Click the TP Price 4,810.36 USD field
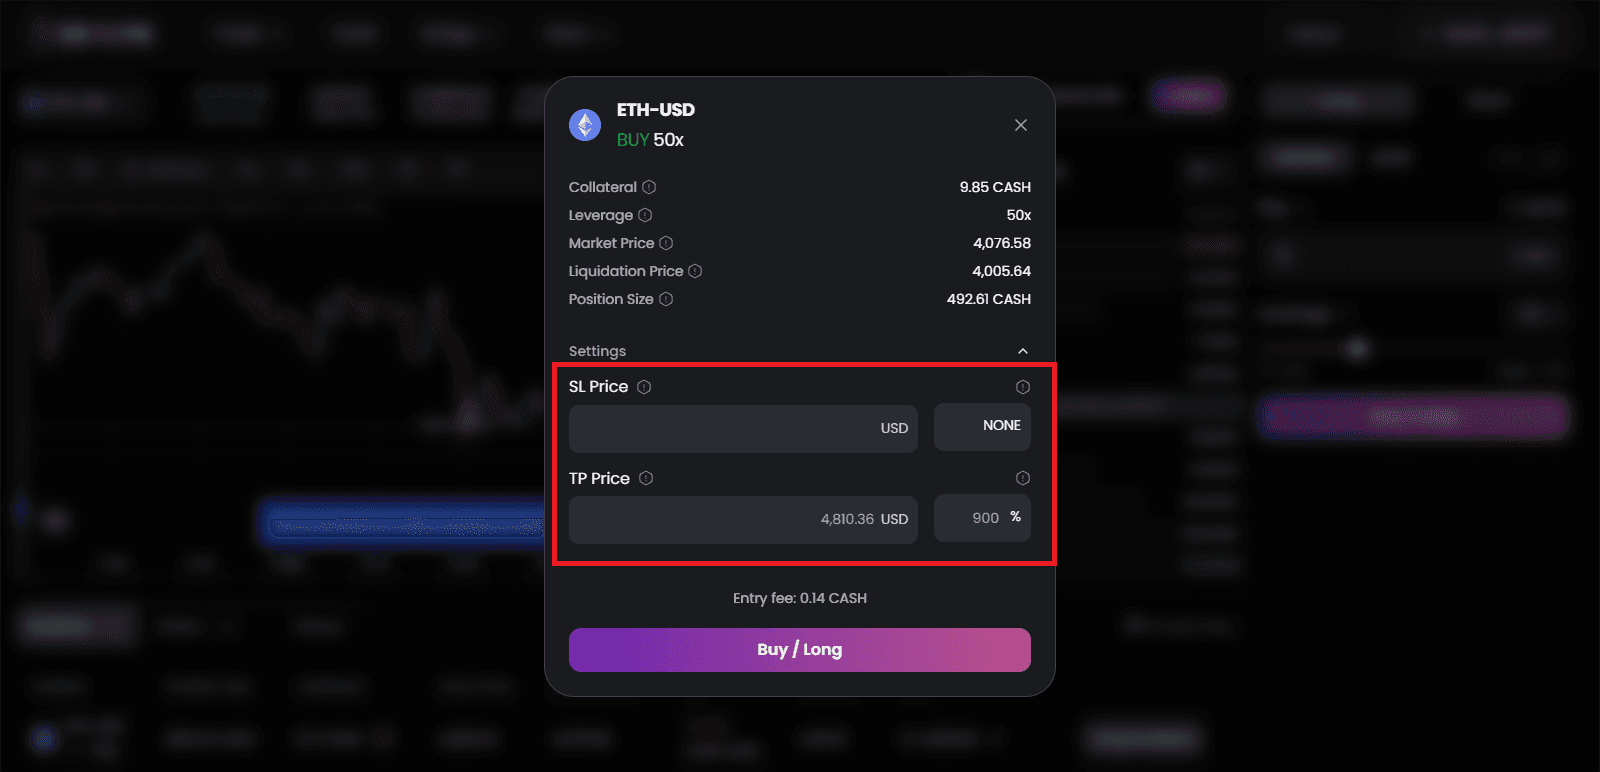 tap(743, 520)
